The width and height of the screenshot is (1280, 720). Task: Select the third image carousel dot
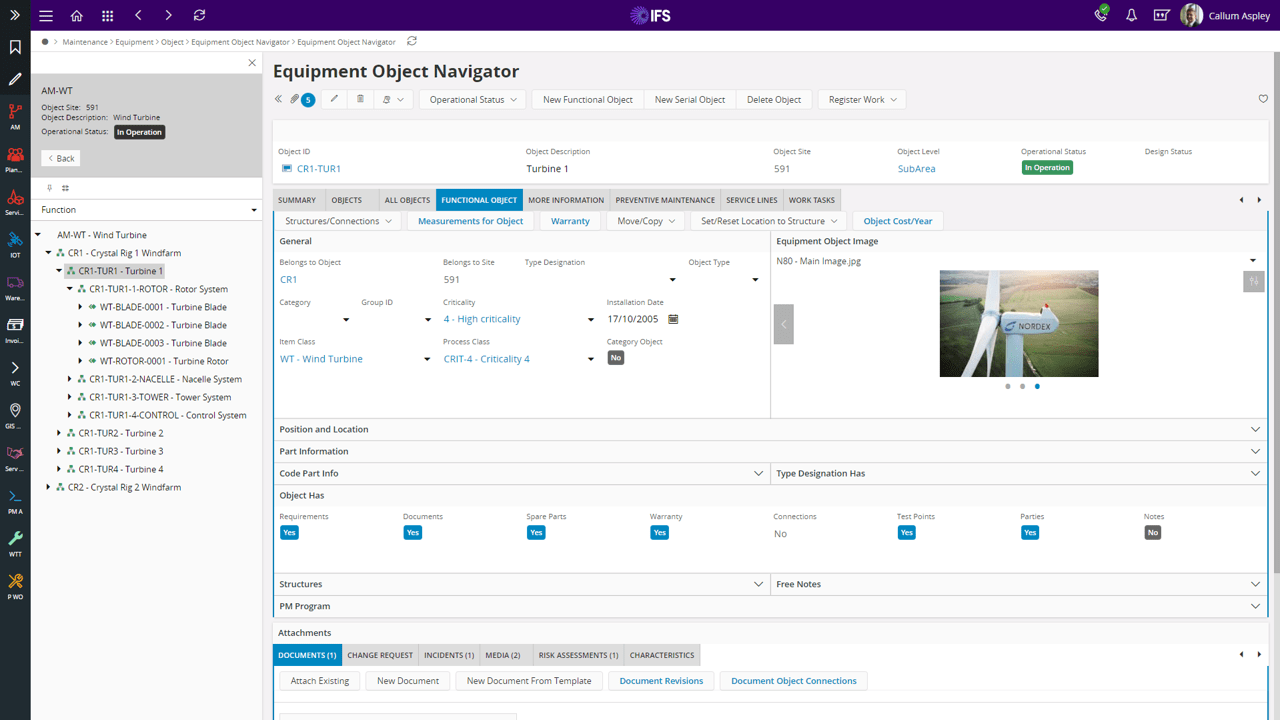pyautogui.click(x=1037, y=386)
